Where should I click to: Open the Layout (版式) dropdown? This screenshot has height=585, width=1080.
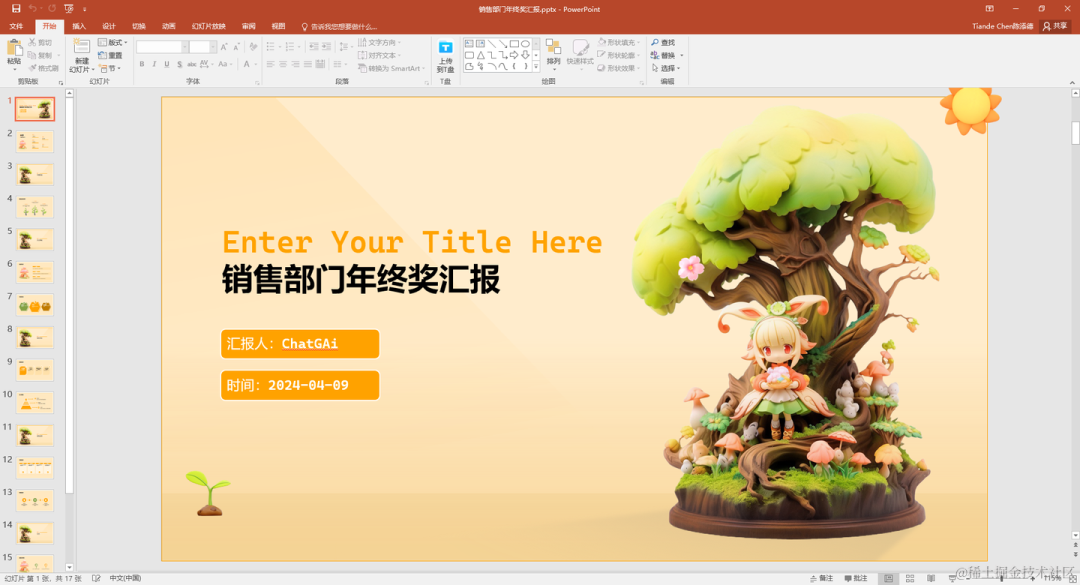pos(112,43)
